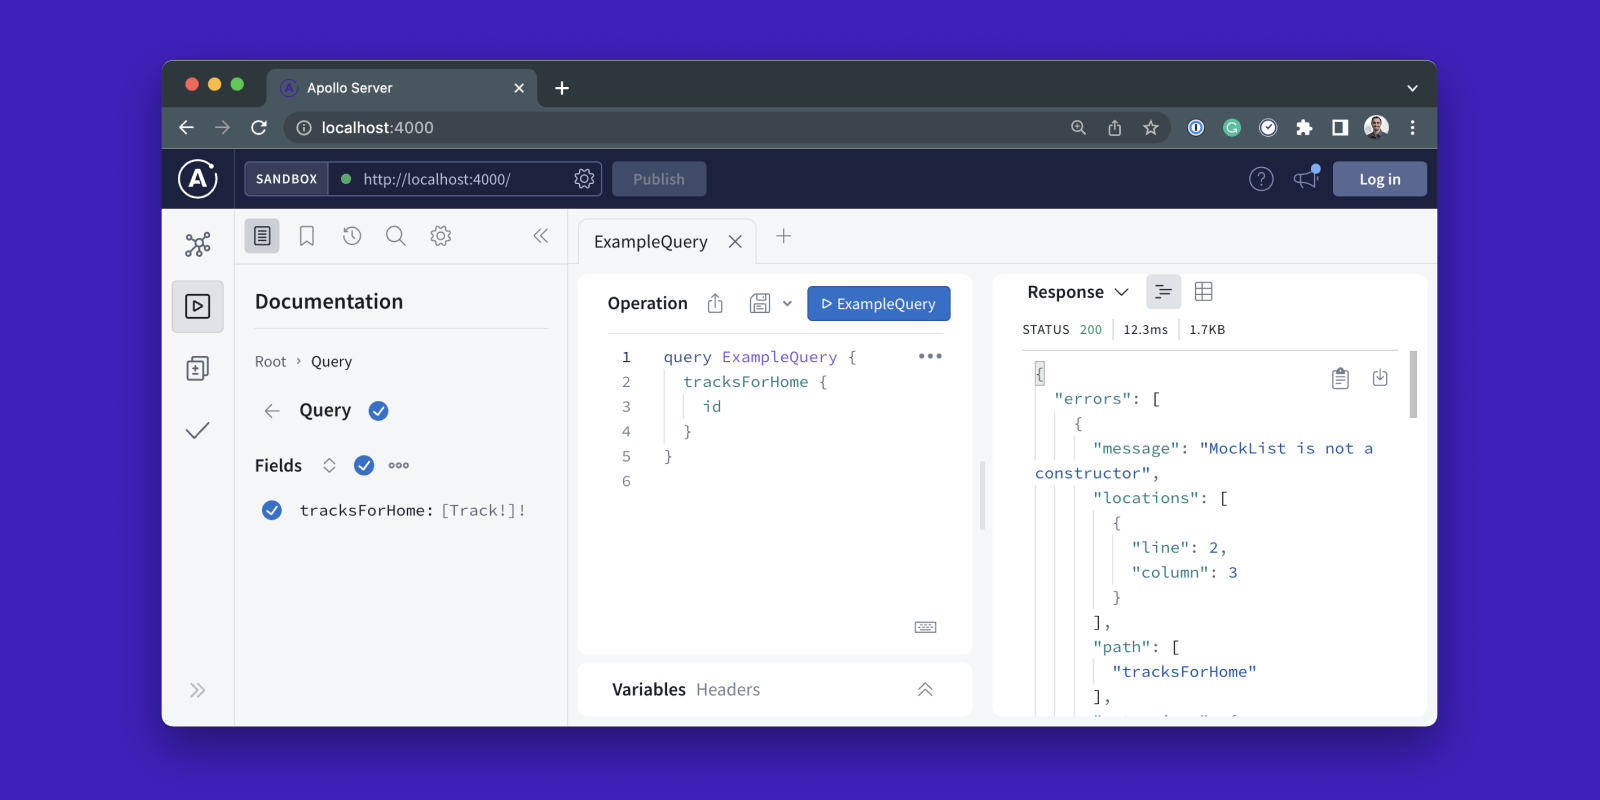This screenshot has height=800, width=1600.
Task: Open the Explorer settings gear icon
Action: (x=441, y=236)
